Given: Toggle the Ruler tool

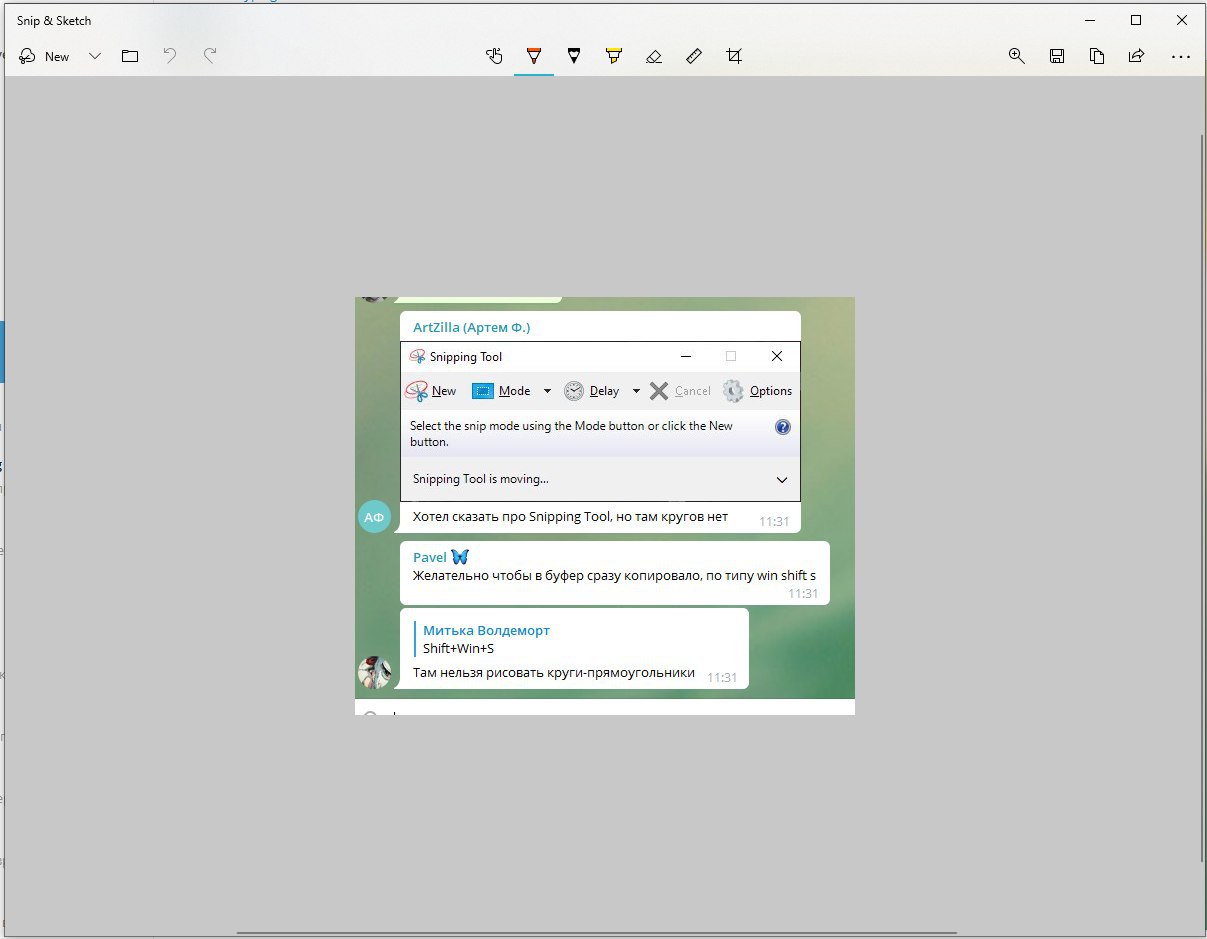Looking at the screenshot, I should pos(694,56).
